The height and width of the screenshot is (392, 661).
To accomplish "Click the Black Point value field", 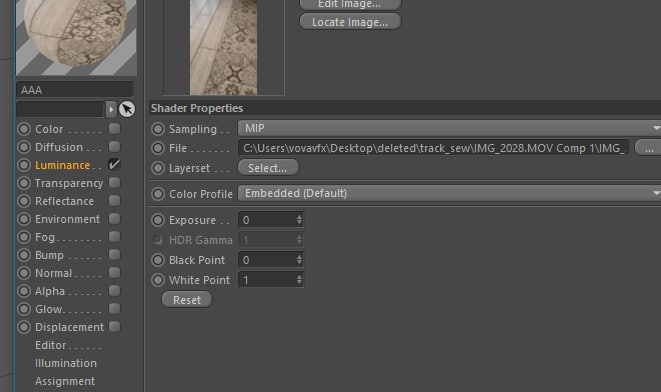I will pyautogui.click(x=267, y=260).
